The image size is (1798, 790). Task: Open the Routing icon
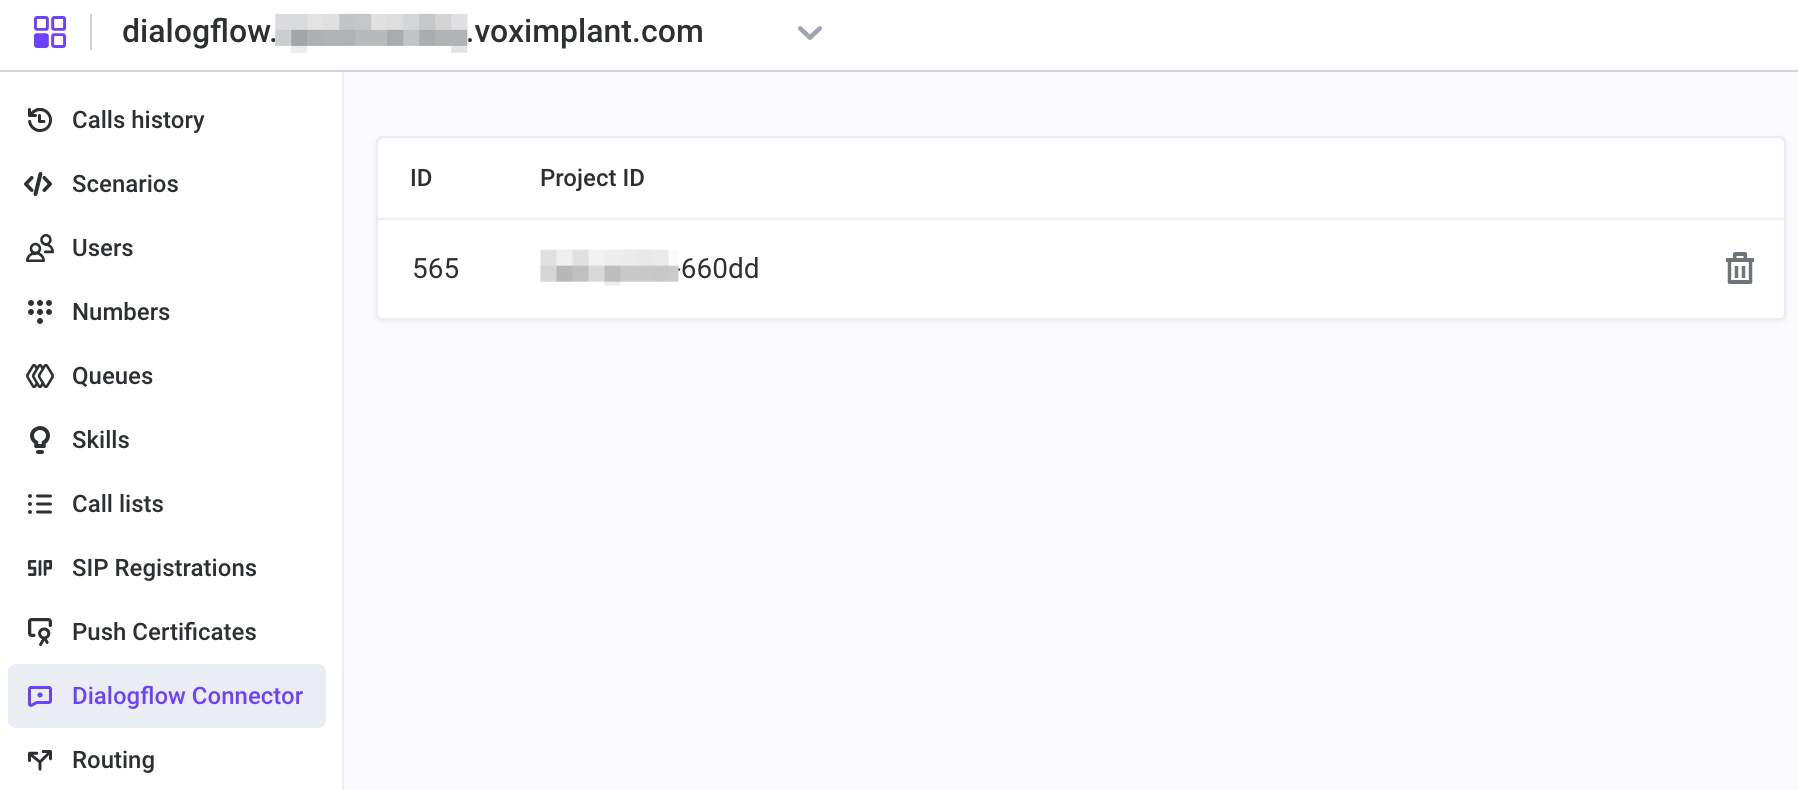tap(40, 760)
